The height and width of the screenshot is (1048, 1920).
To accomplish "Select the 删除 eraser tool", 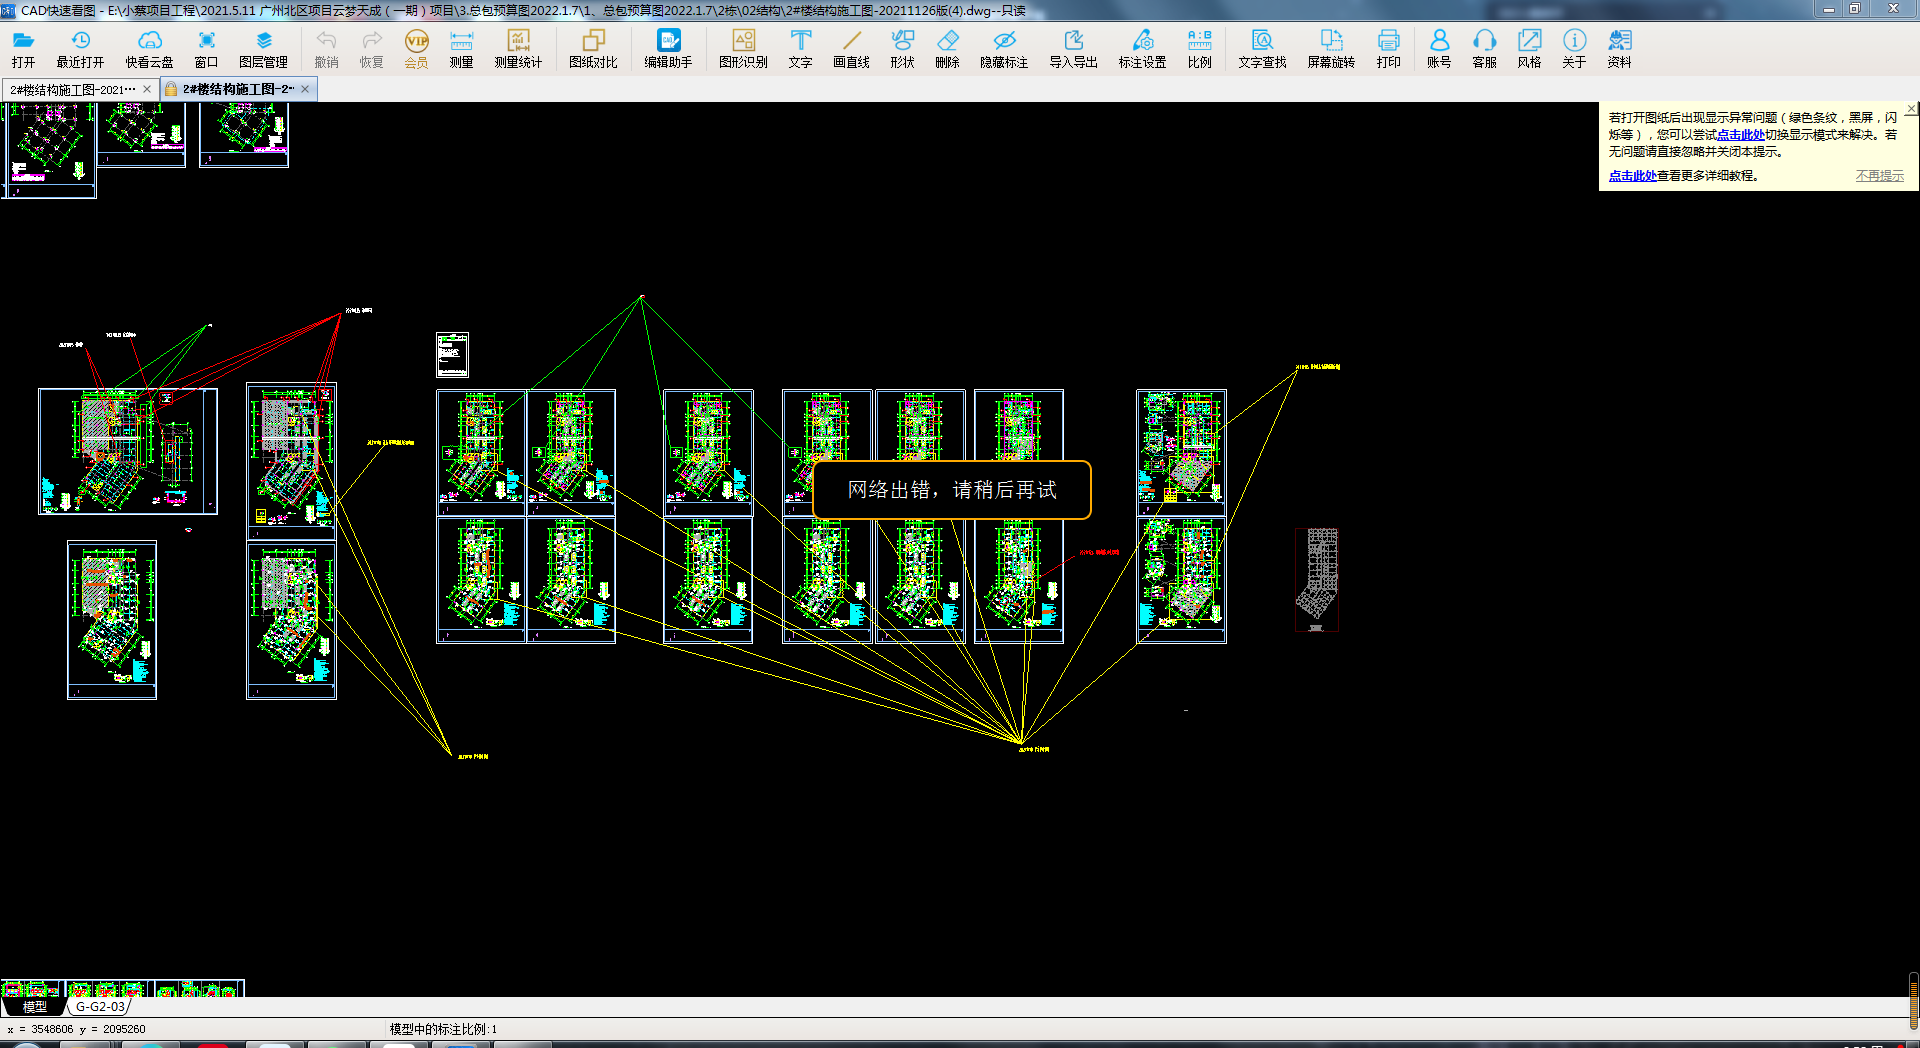I will 947,48.
